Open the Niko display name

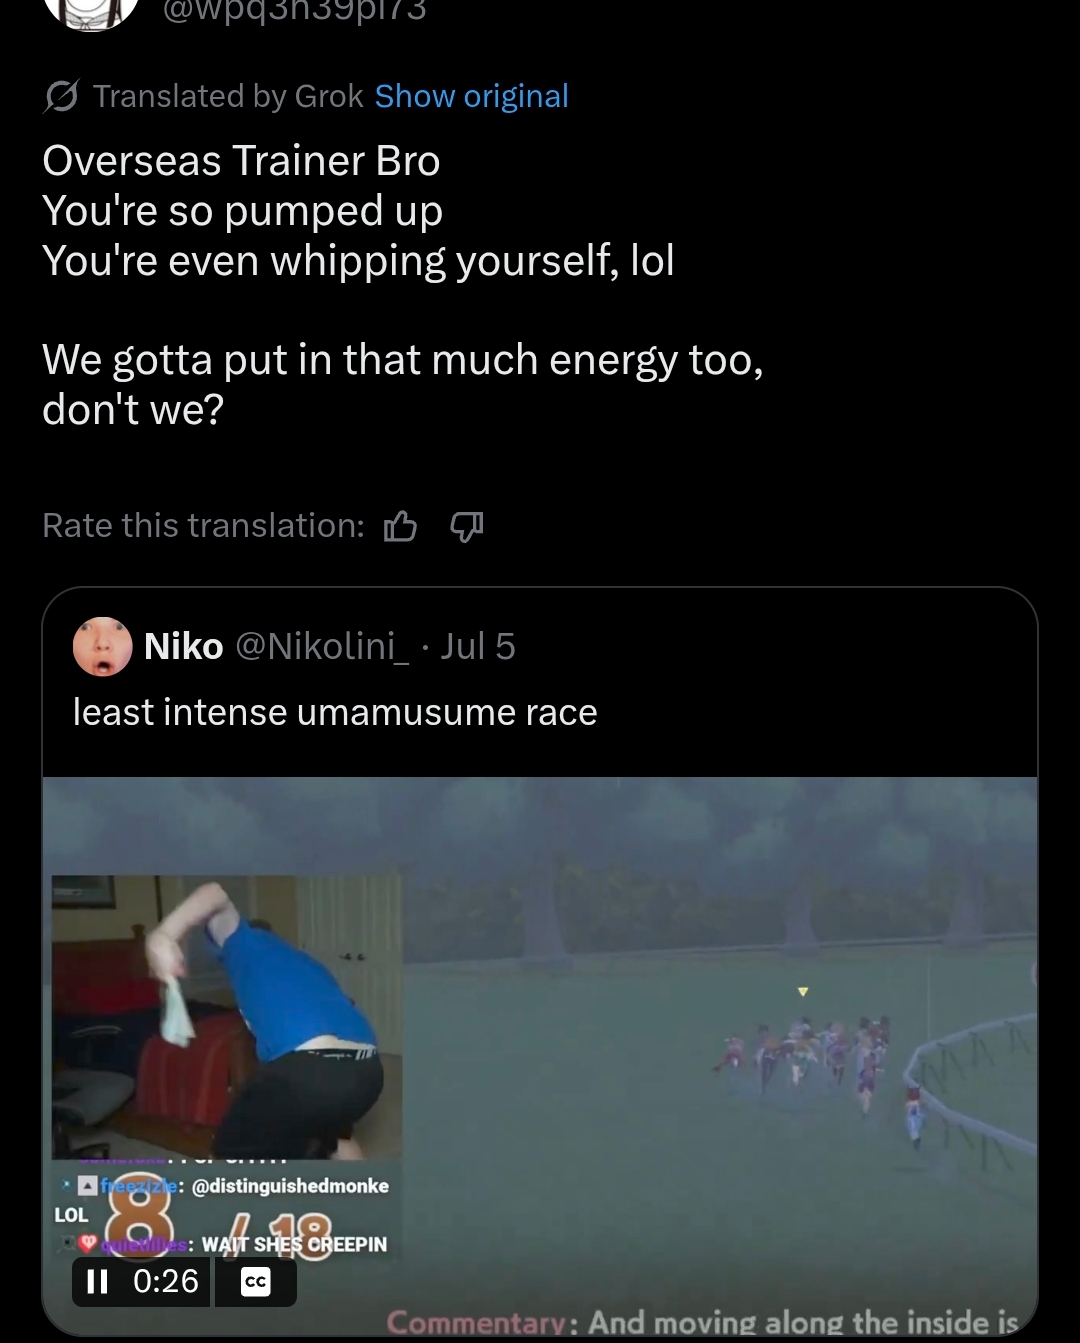pos(183,646)
